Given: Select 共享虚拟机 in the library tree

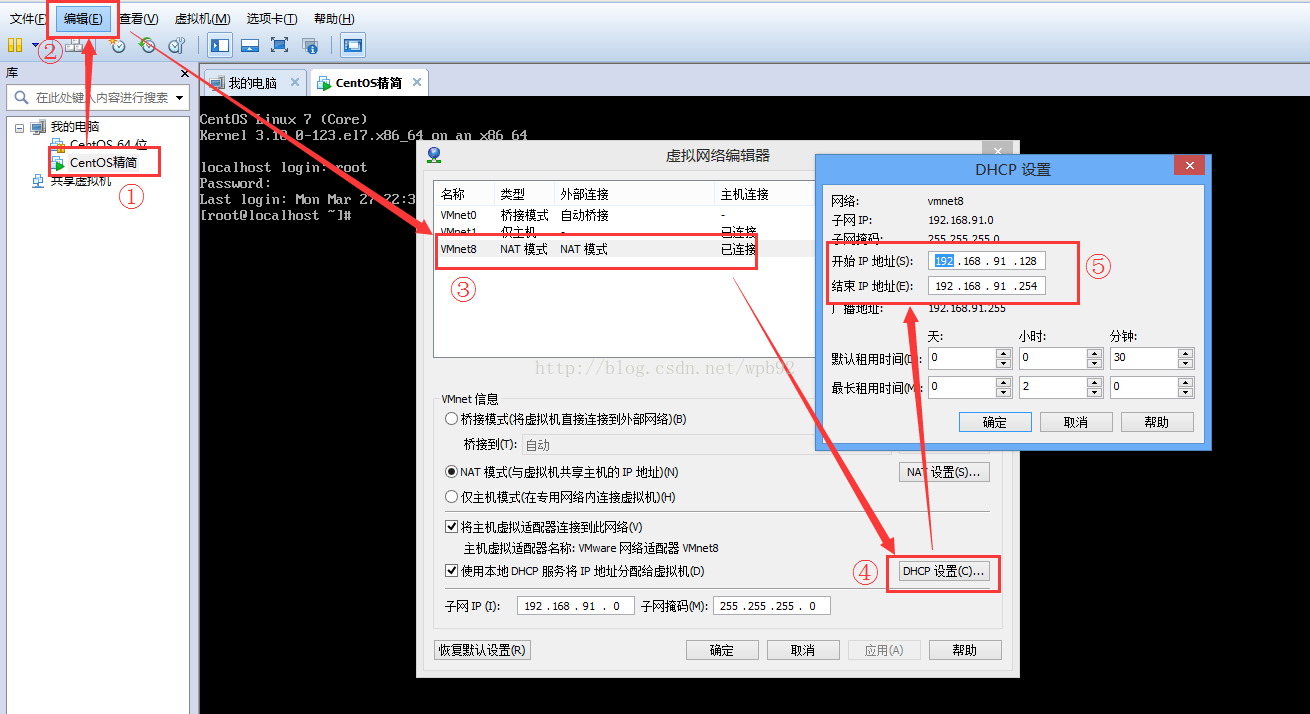Looking at the screenshot, I should click(x=81, y=181).
